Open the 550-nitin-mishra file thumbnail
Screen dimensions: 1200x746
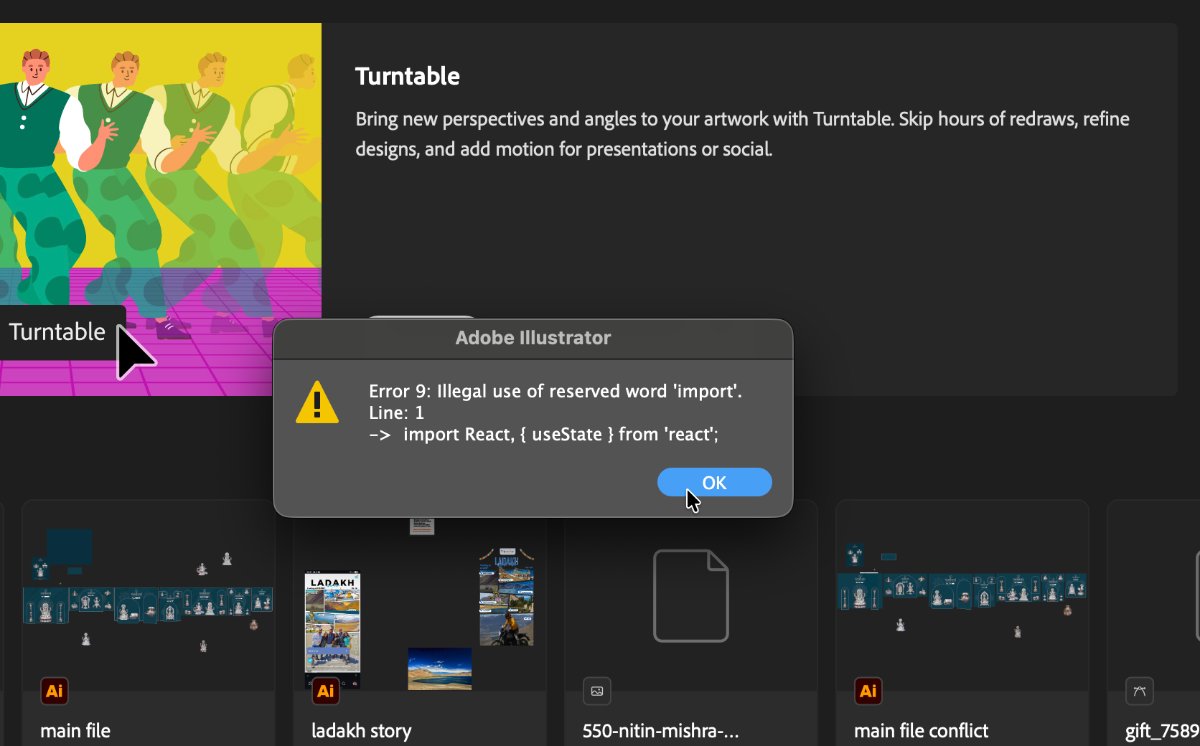point(691,595)
